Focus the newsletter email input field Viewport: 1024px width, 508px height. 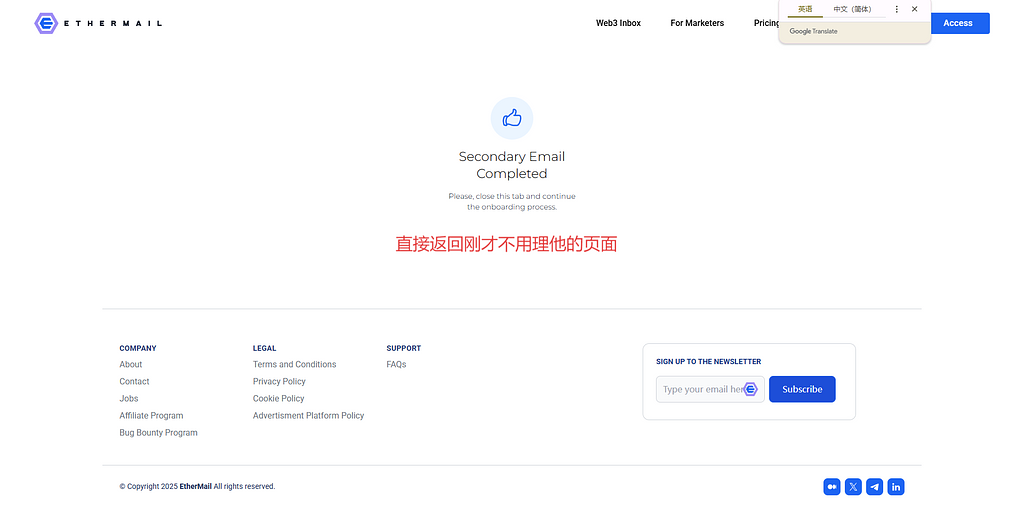[700, 389]
